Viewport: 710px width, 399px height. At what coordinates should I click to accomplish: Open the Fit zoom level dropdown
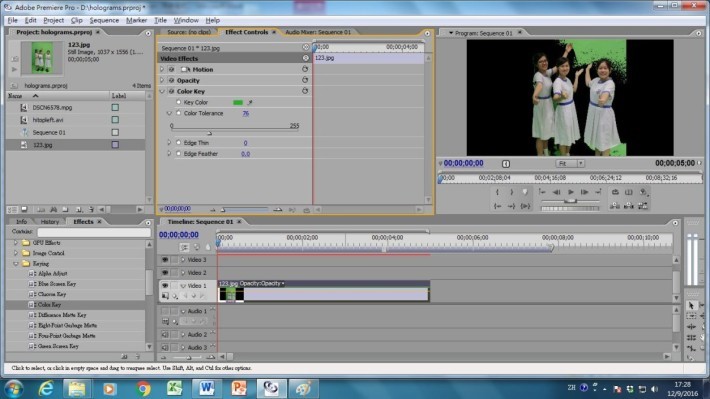pyautogui.click(x=570, y=163)
